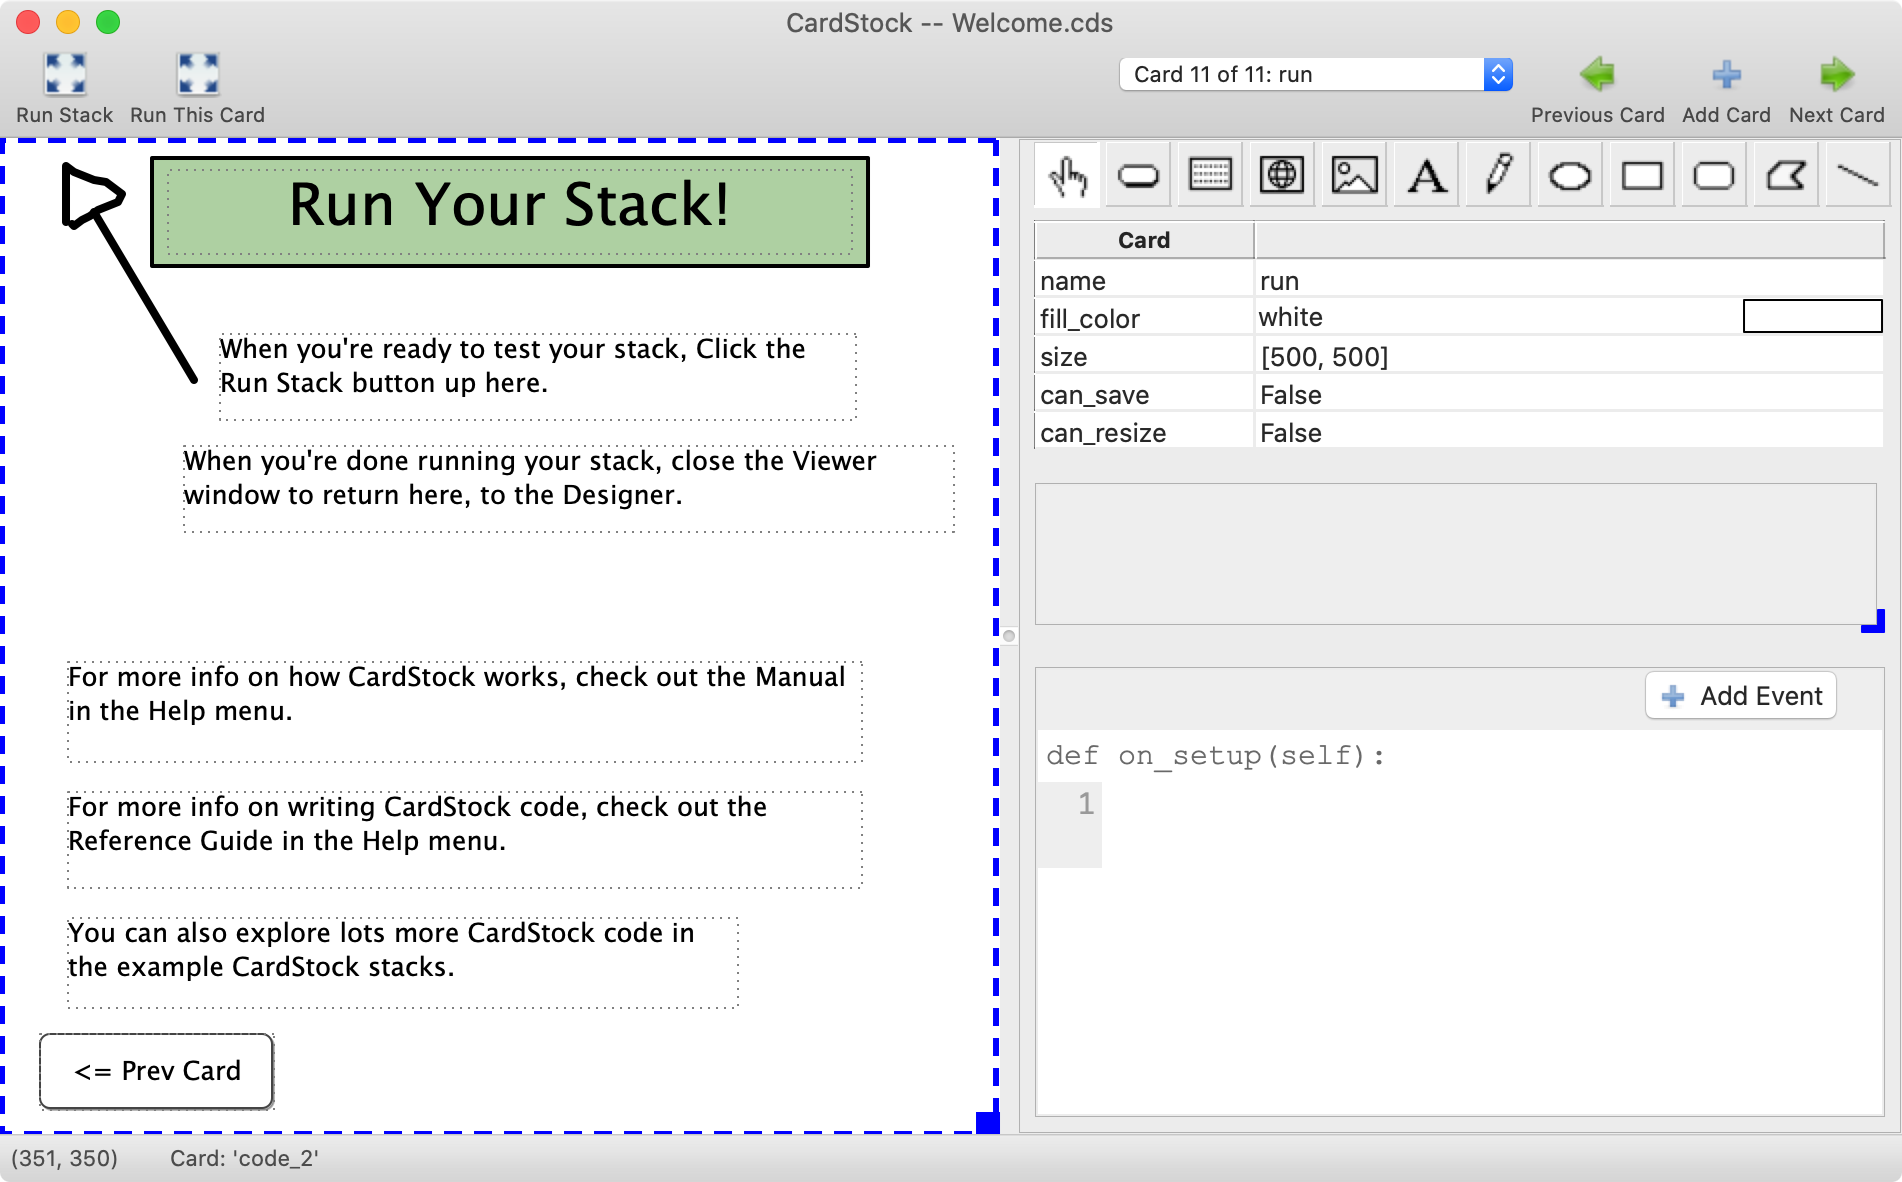Click the Run This Card icon

tap(198, 75)
